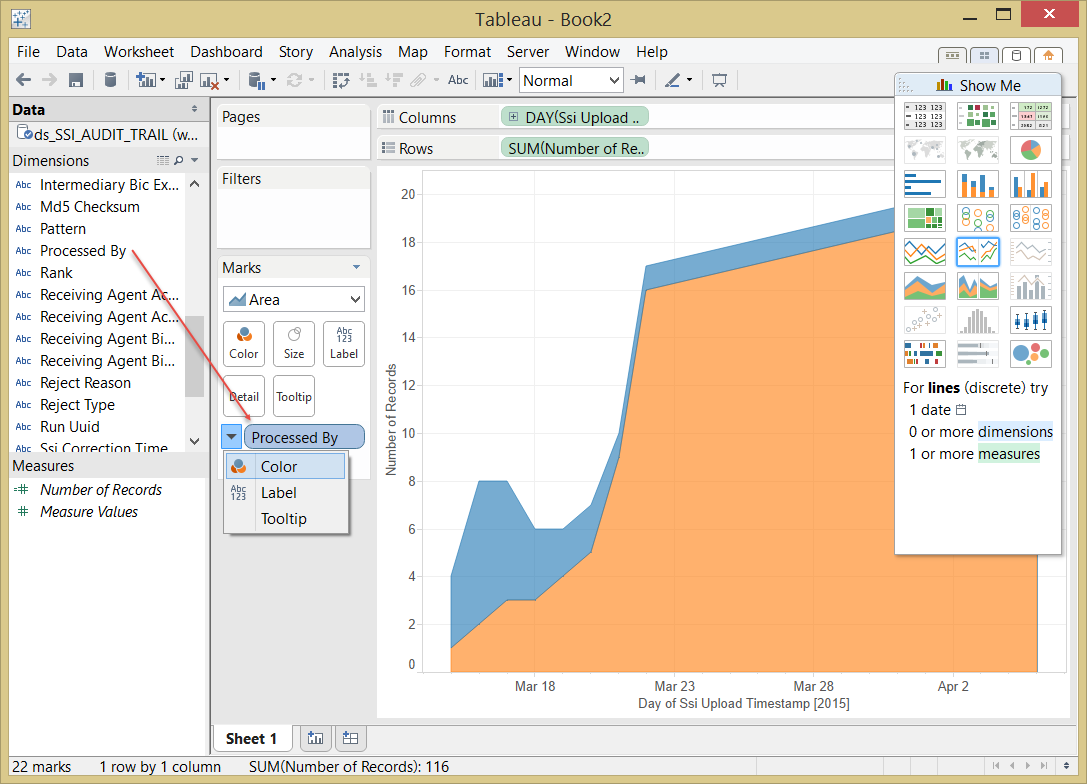Viewport: 1087px width, 784px height.
Task: Click the New Data Source cylinder icon
Action: 110,80
